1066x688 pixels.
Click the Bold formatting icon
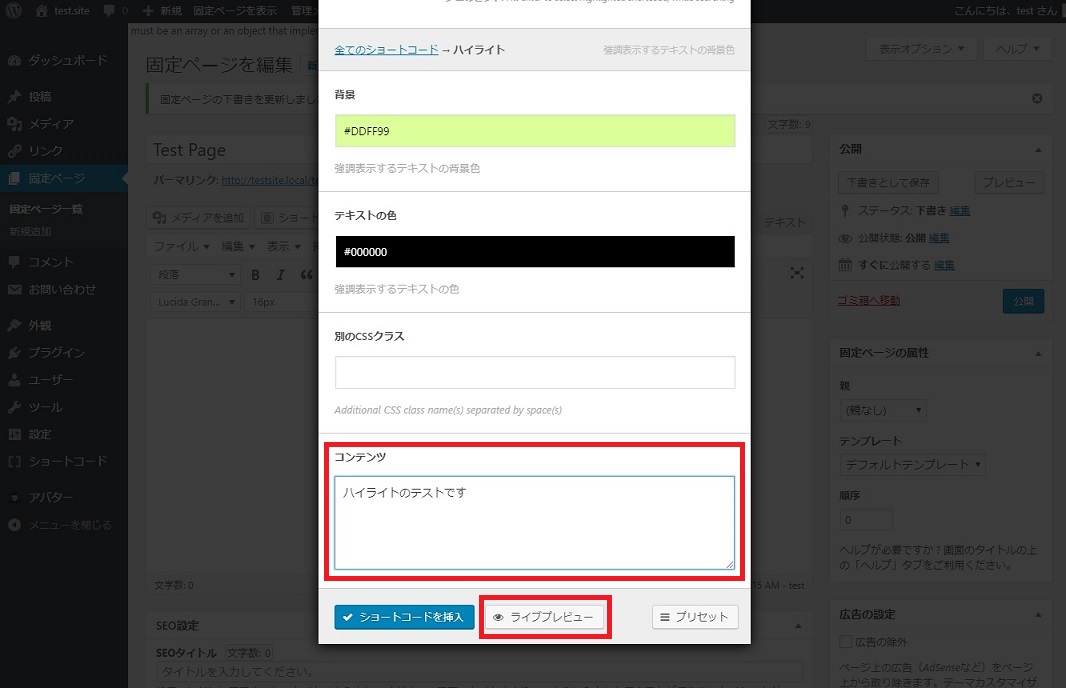(255, 275)
